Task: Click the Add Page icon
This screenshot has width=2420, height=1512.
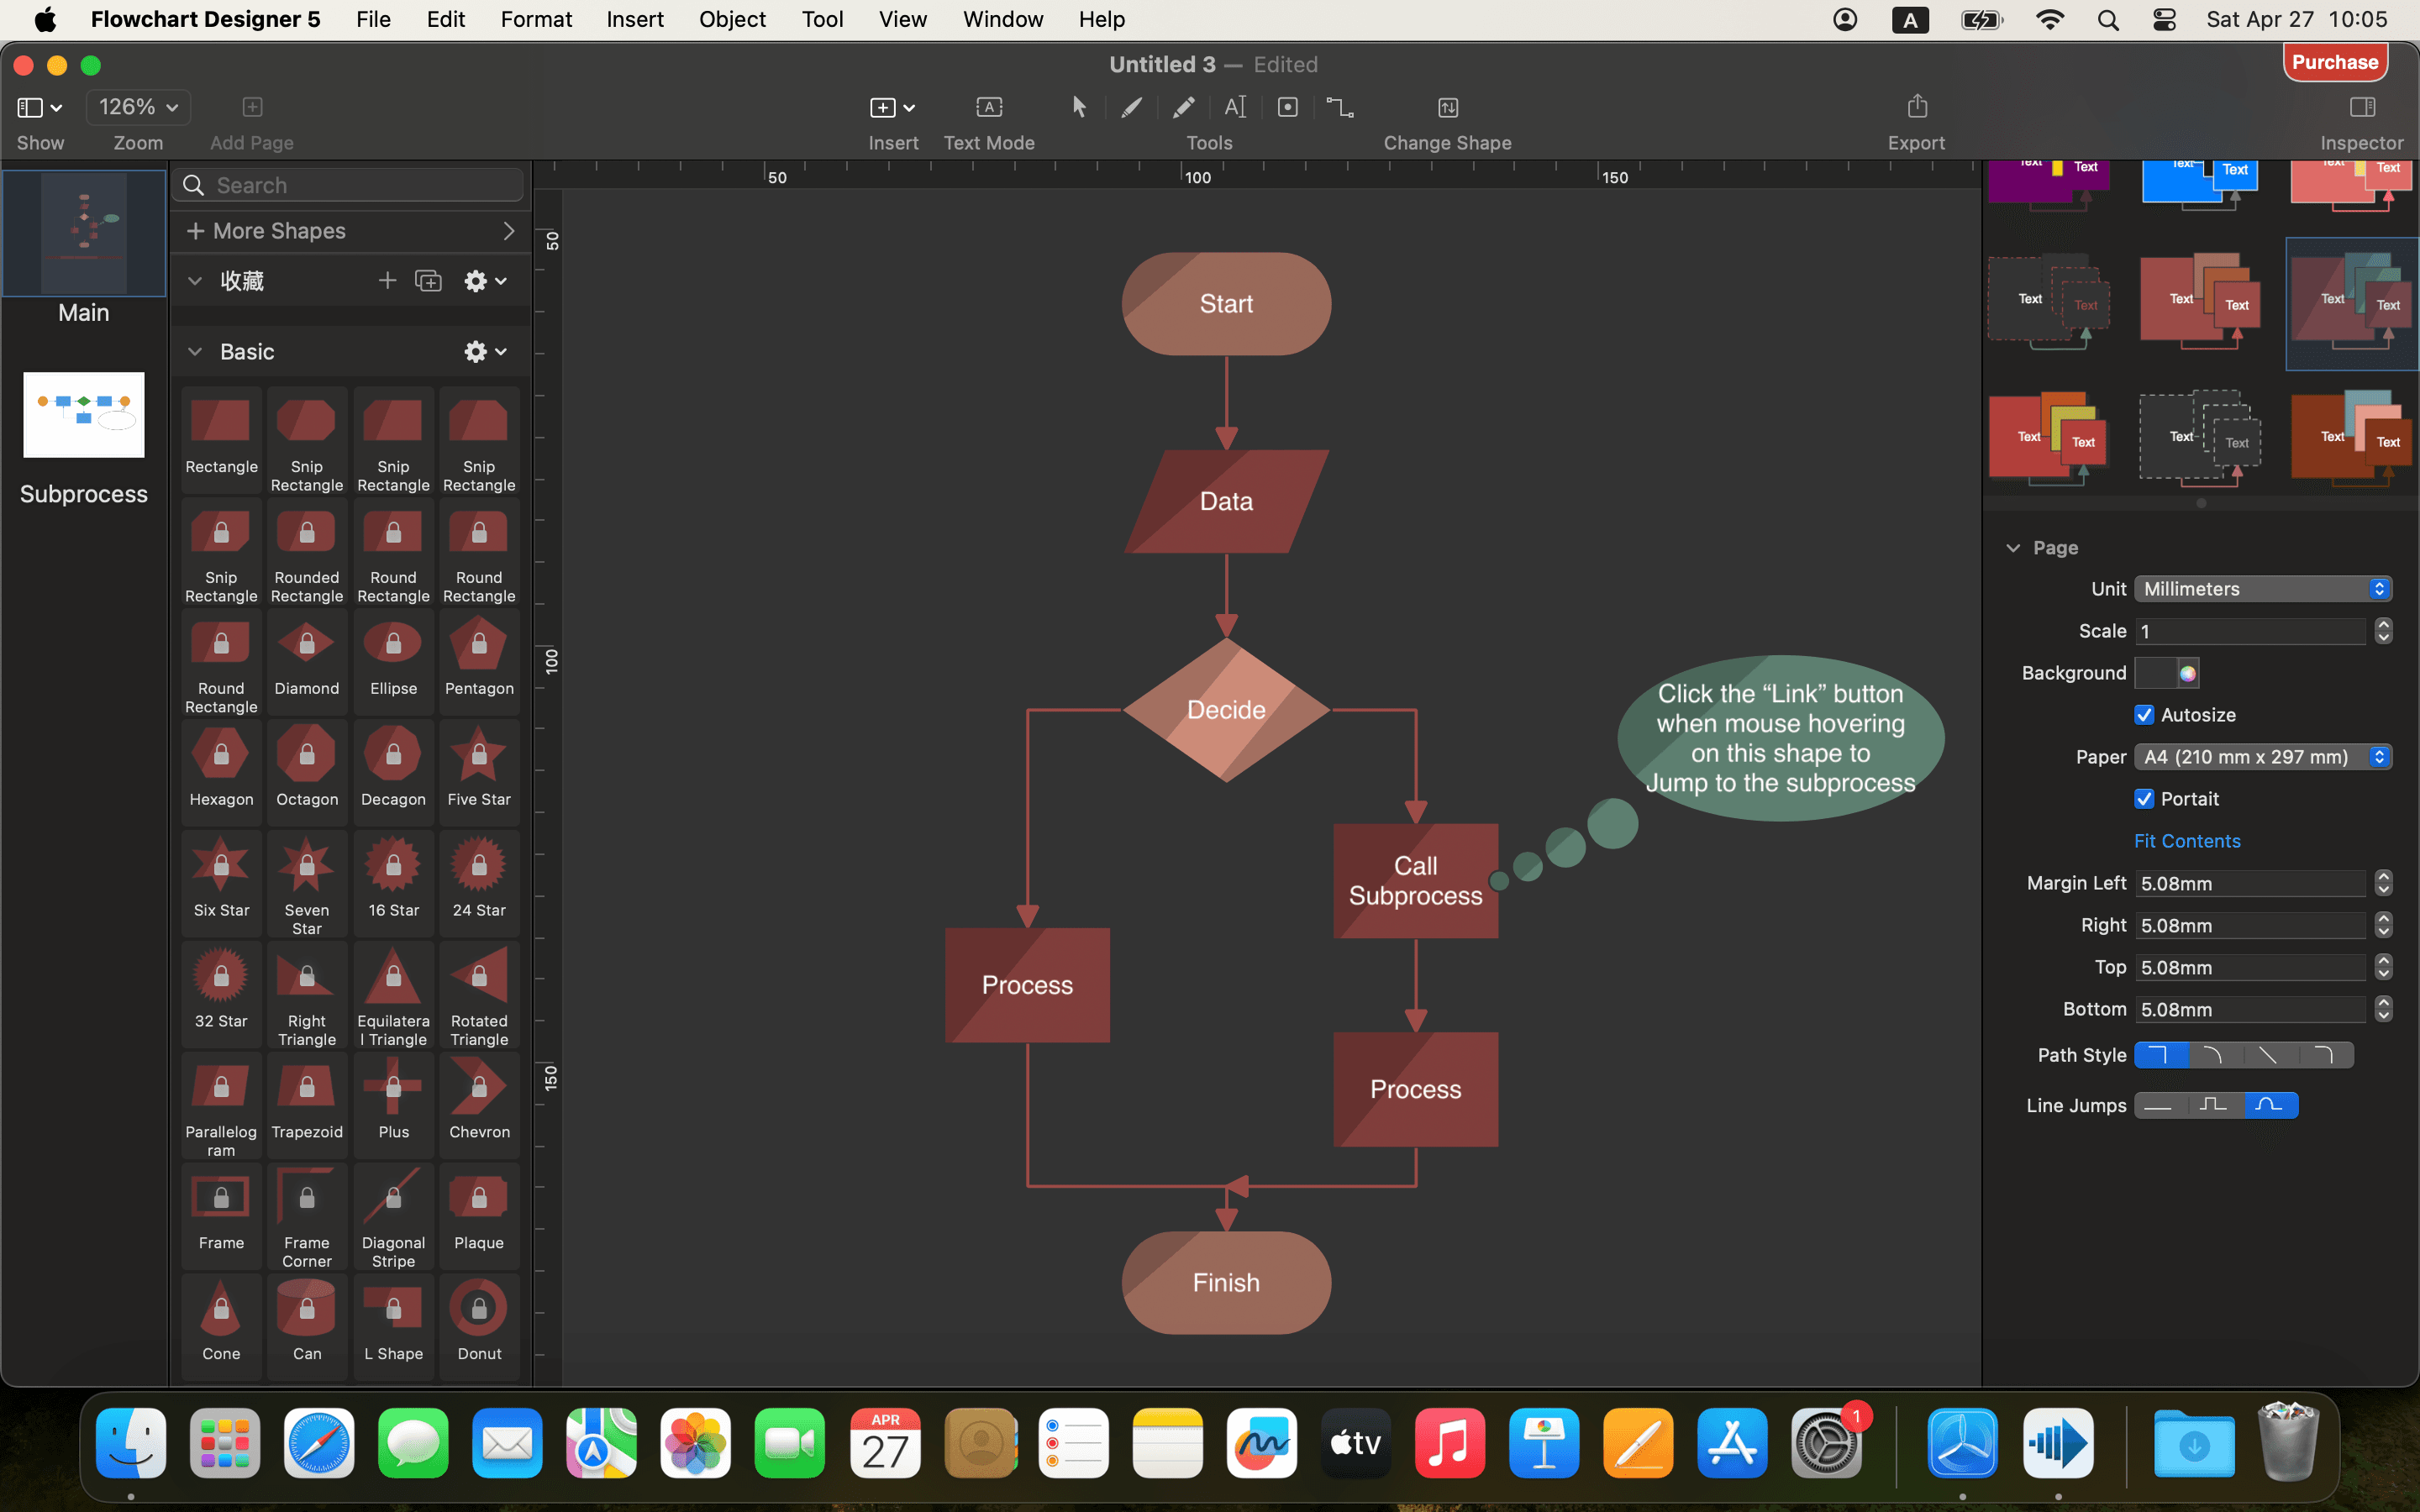Action: [x=251, y=106]
